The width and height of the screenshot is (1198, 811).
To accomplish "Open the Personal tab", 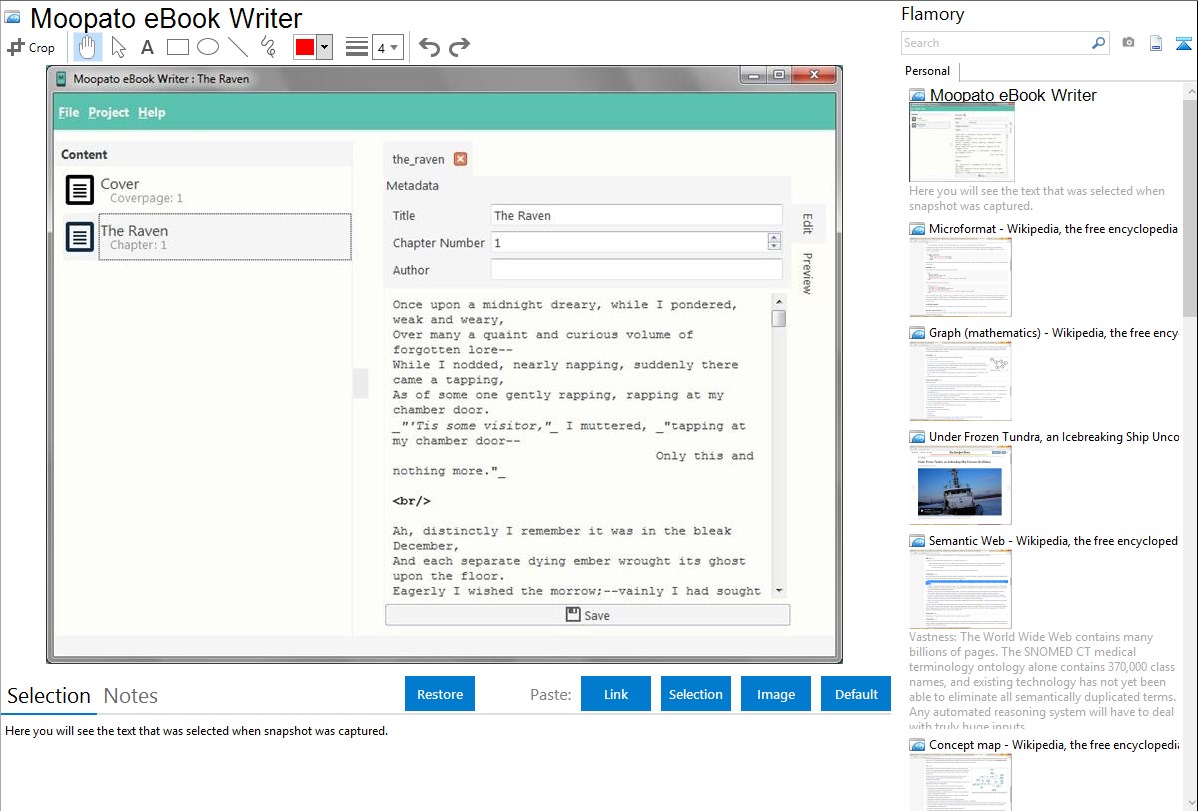I will pos(927,71).
